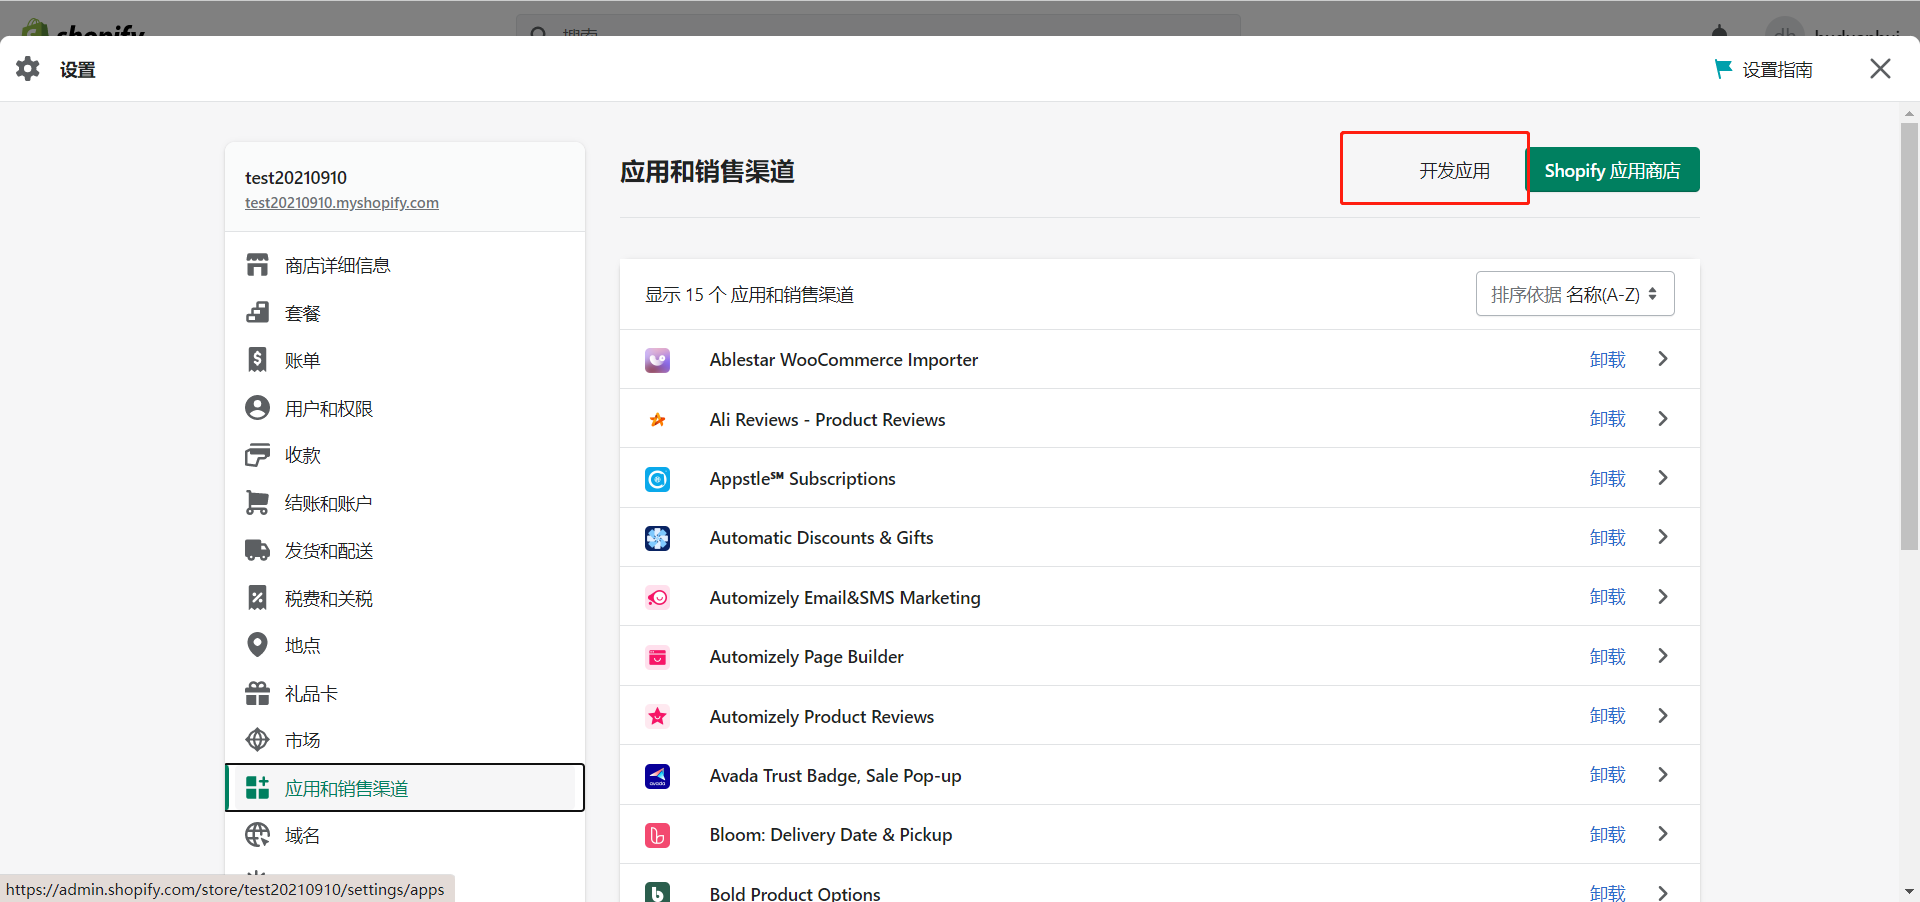1920x902 pixels.
Task: Click Automatic Discounts & Gifts app icon
Action: coord(657,538)
